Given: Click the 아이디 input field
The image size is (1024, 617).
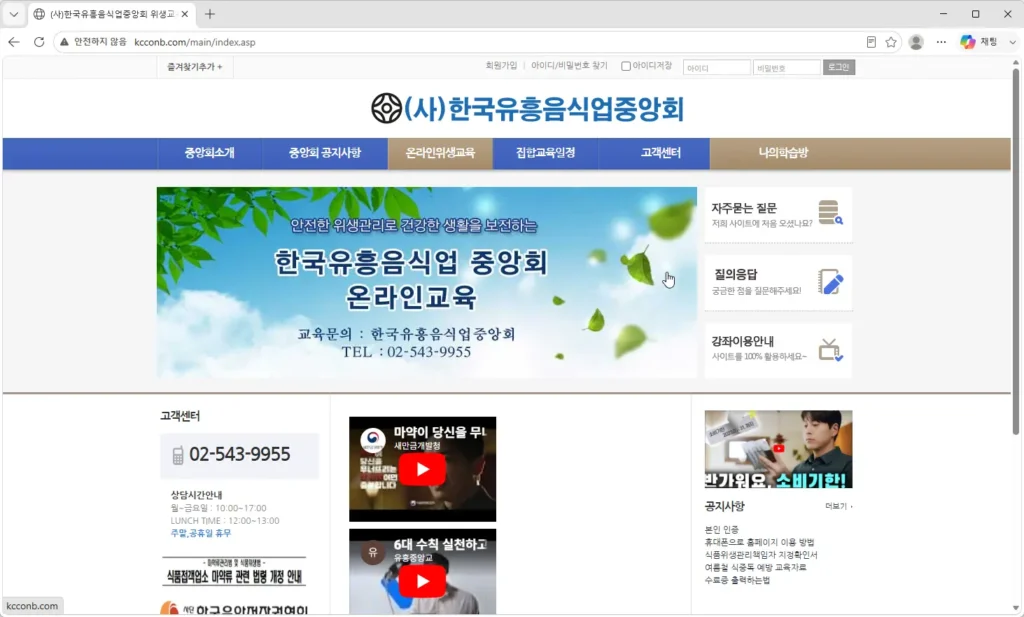Looking at the screenshot, I should (x=716, y=67).
